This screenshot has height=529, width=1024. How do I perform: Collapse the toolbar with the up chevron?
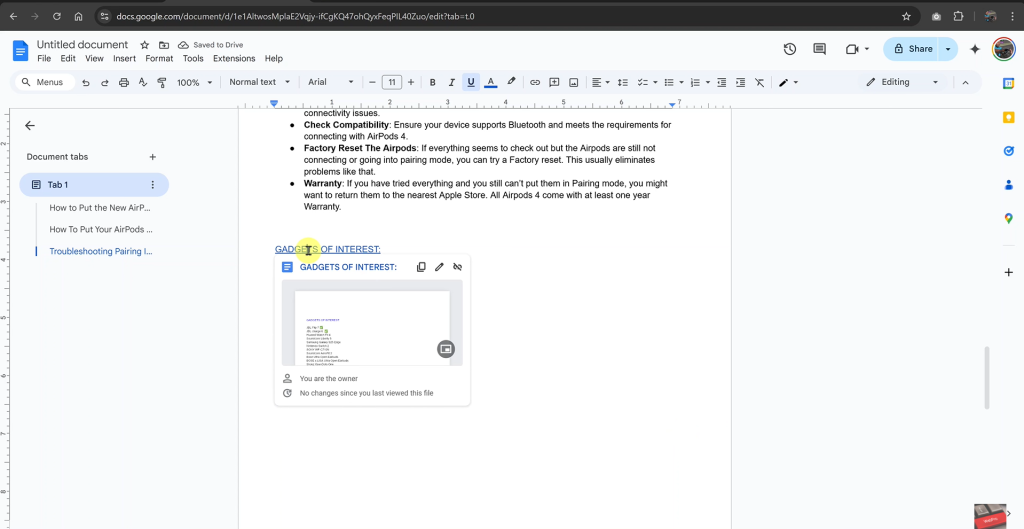point(965,82)
